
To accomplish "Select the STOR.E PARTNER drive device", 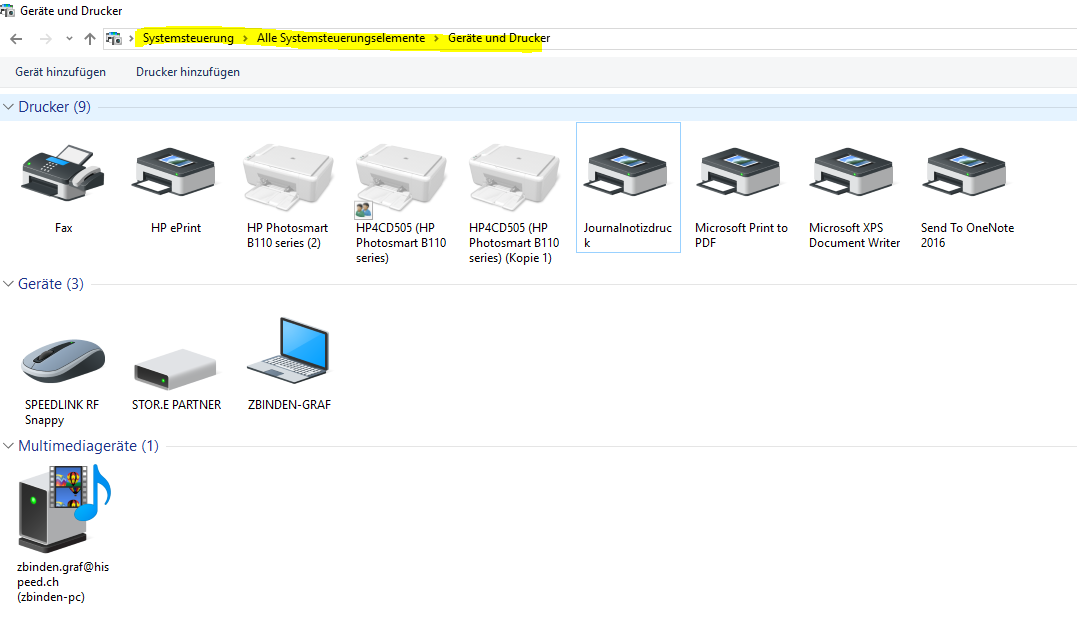I will (175, 369).
